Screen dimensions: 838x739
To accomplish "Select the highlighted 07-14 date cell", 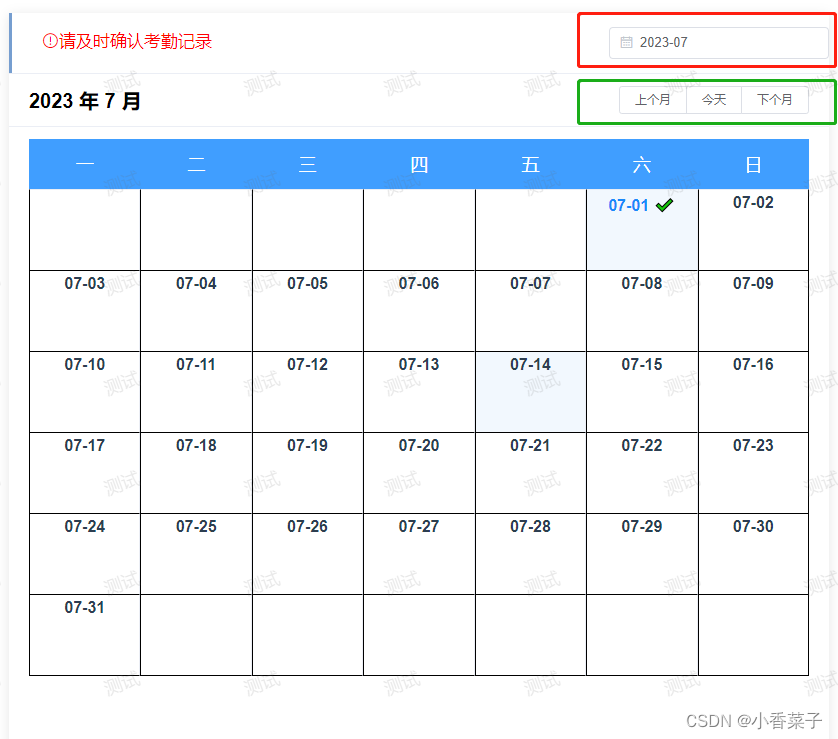I will pos(530,391).
